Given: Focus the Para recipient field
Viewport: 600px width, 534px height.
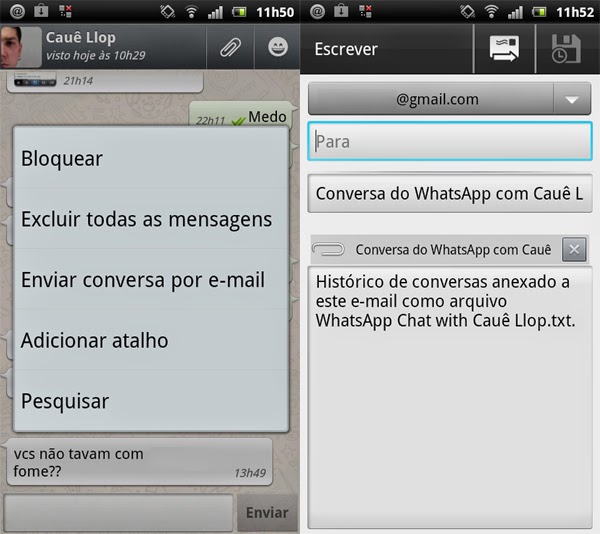Looking at the screenshot, I should coord(450,142).
